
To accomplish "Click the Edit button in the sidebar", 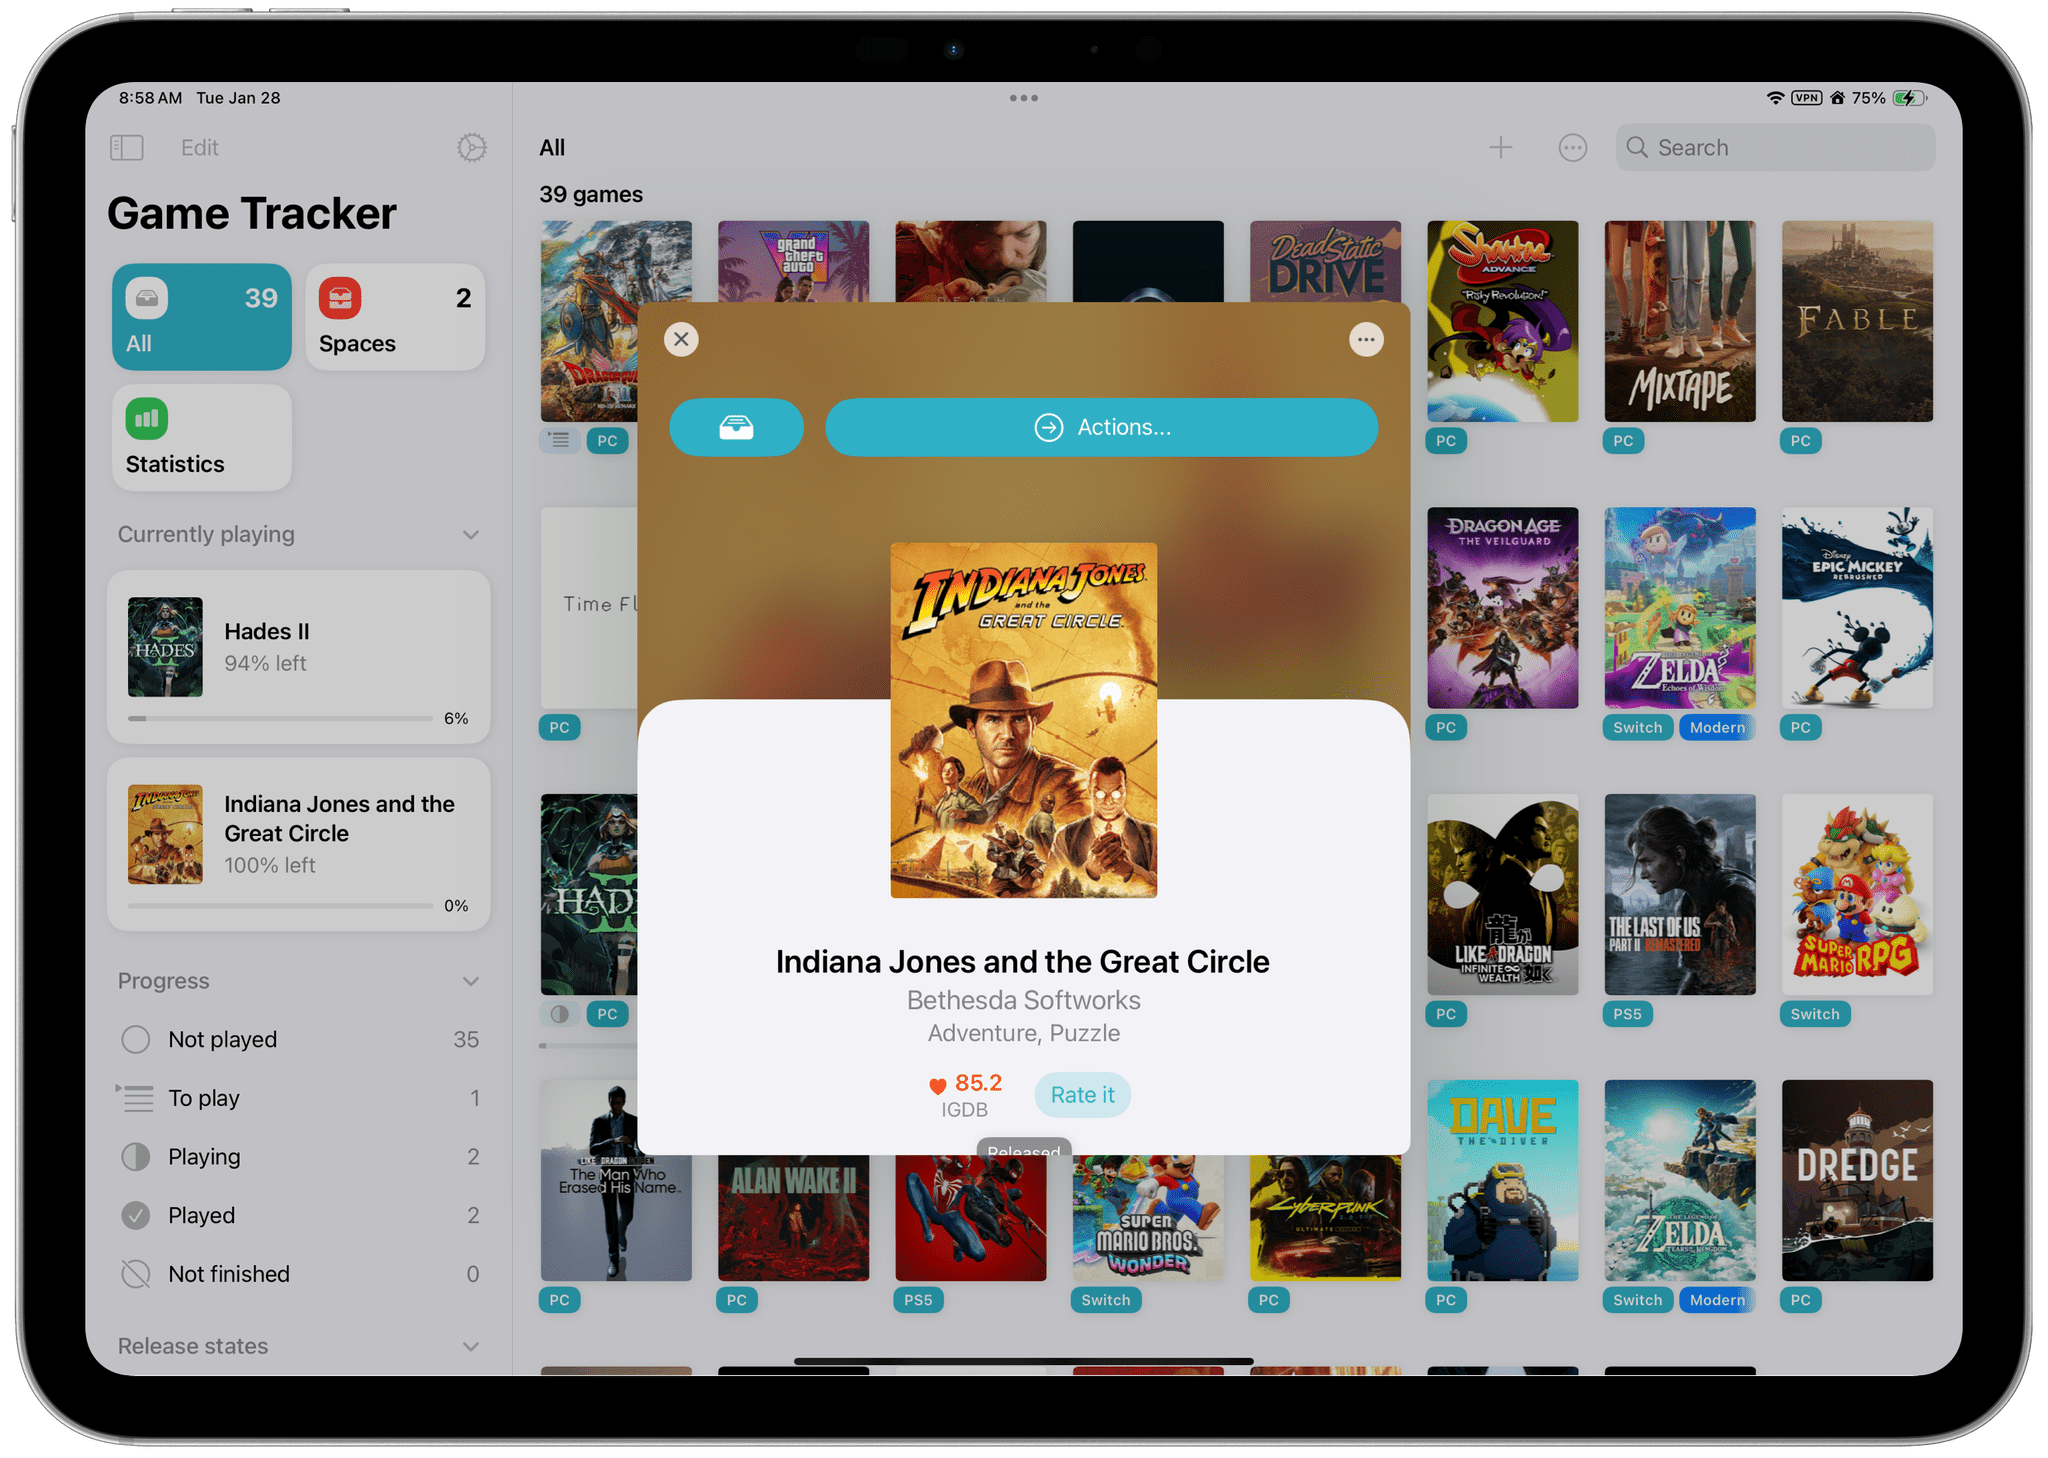I will pos(199,148).
